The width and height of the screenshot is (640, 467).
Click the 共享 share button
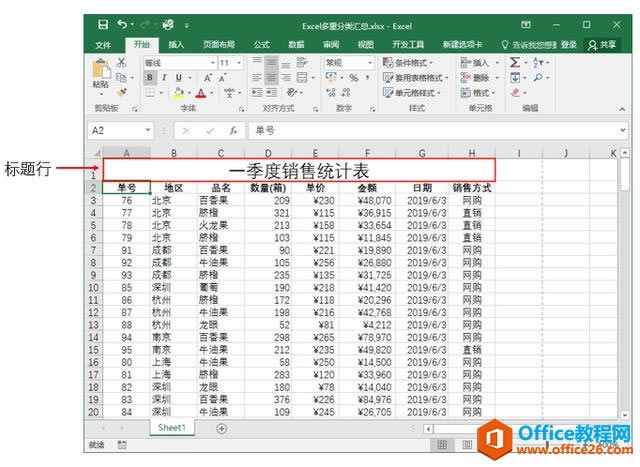(x=603, y=44)
